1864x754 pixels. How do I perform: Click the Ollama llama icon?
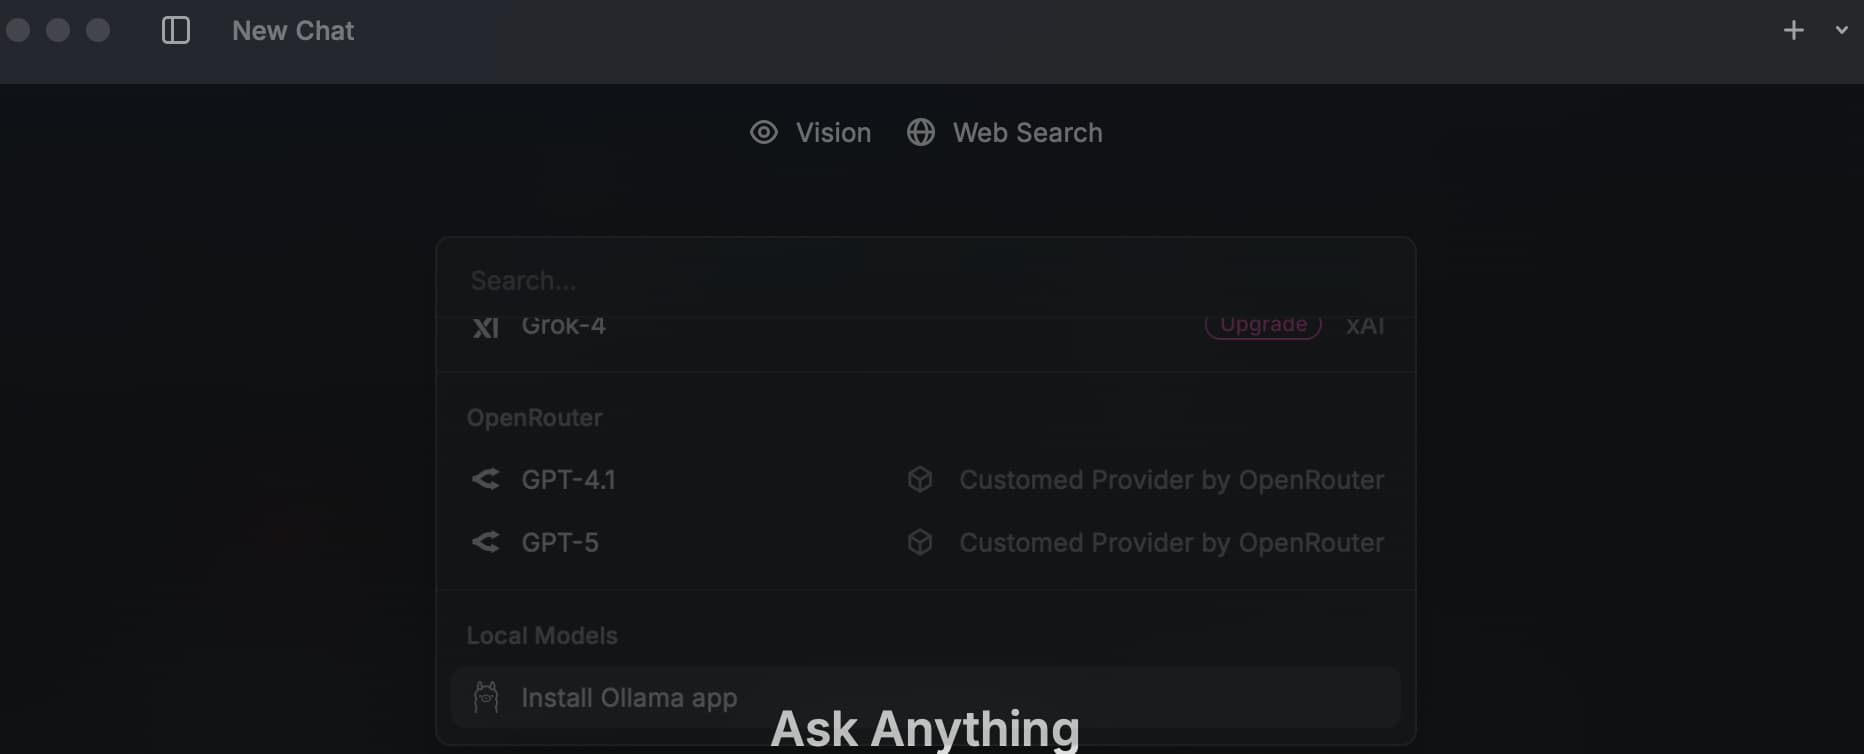pyautogui.click(x=486, y=697)
